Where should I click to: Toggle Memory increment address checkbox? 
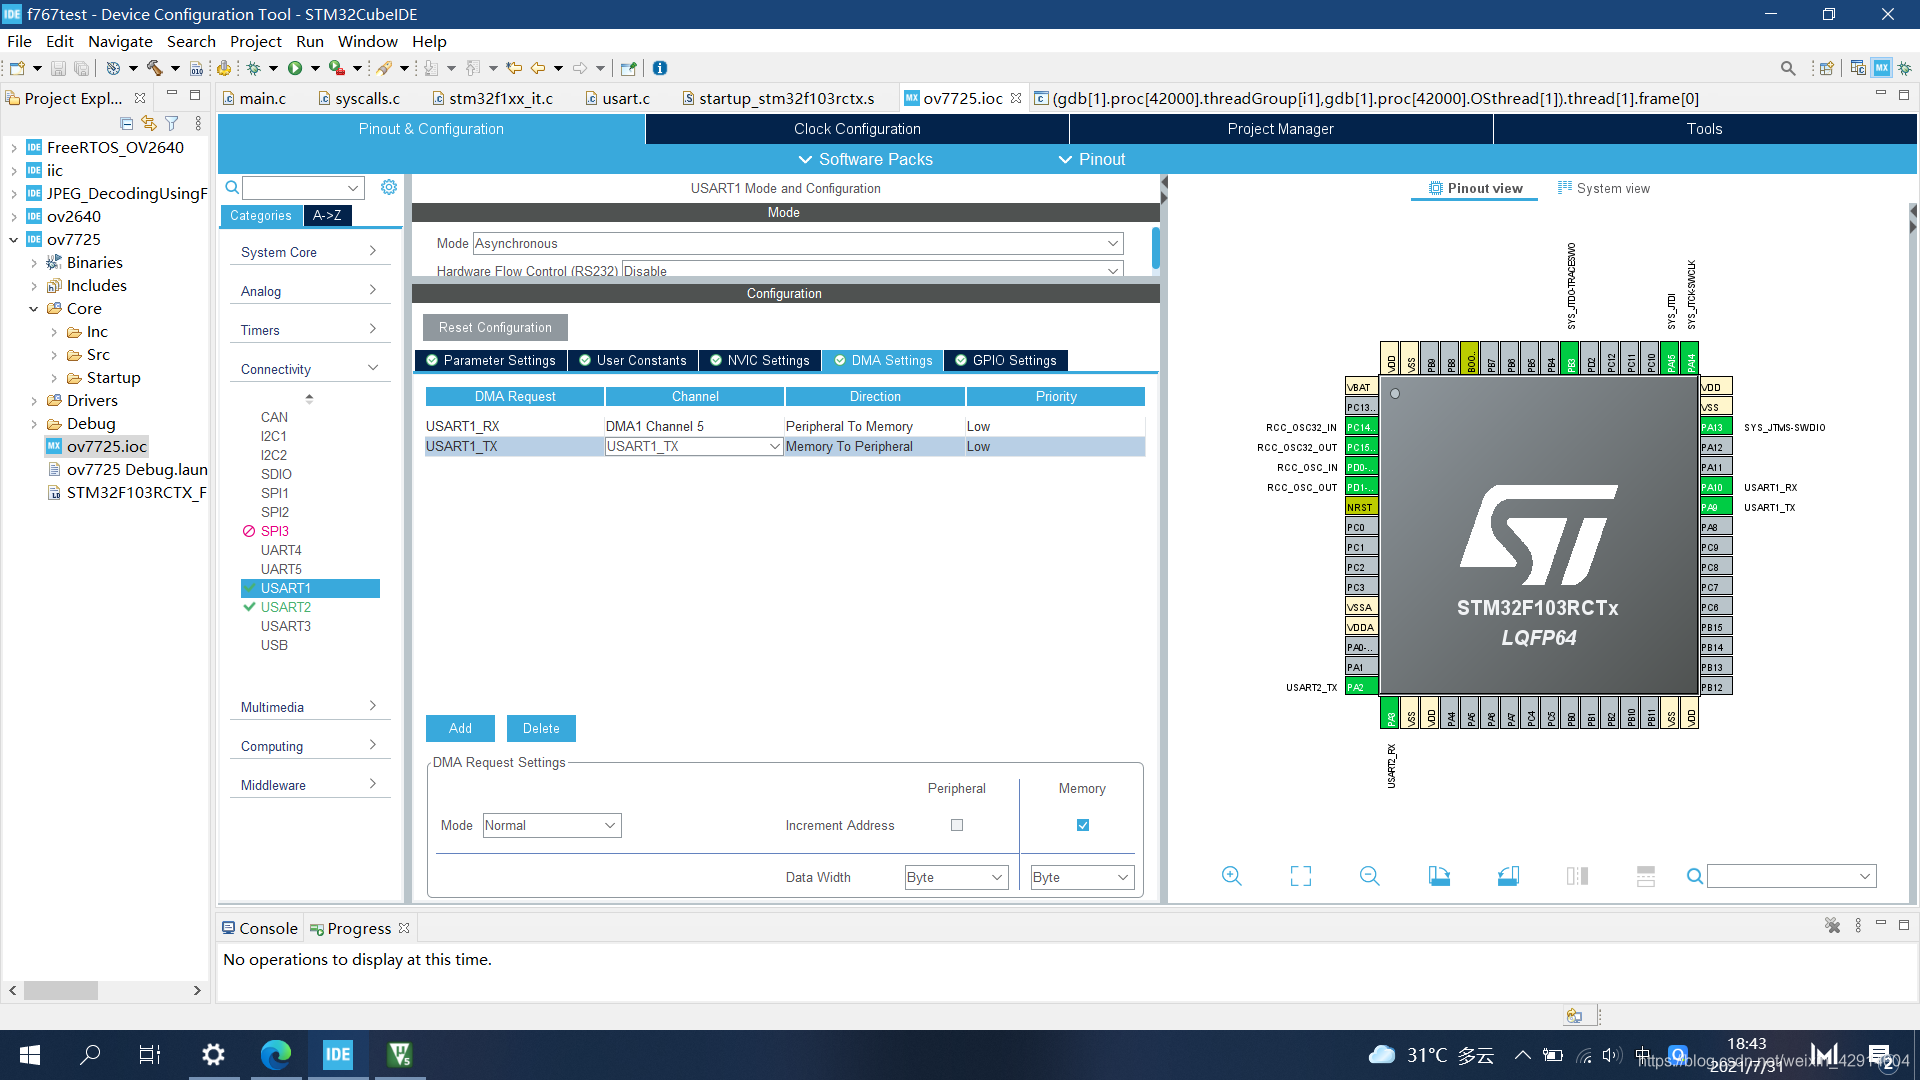[1083, 825]
